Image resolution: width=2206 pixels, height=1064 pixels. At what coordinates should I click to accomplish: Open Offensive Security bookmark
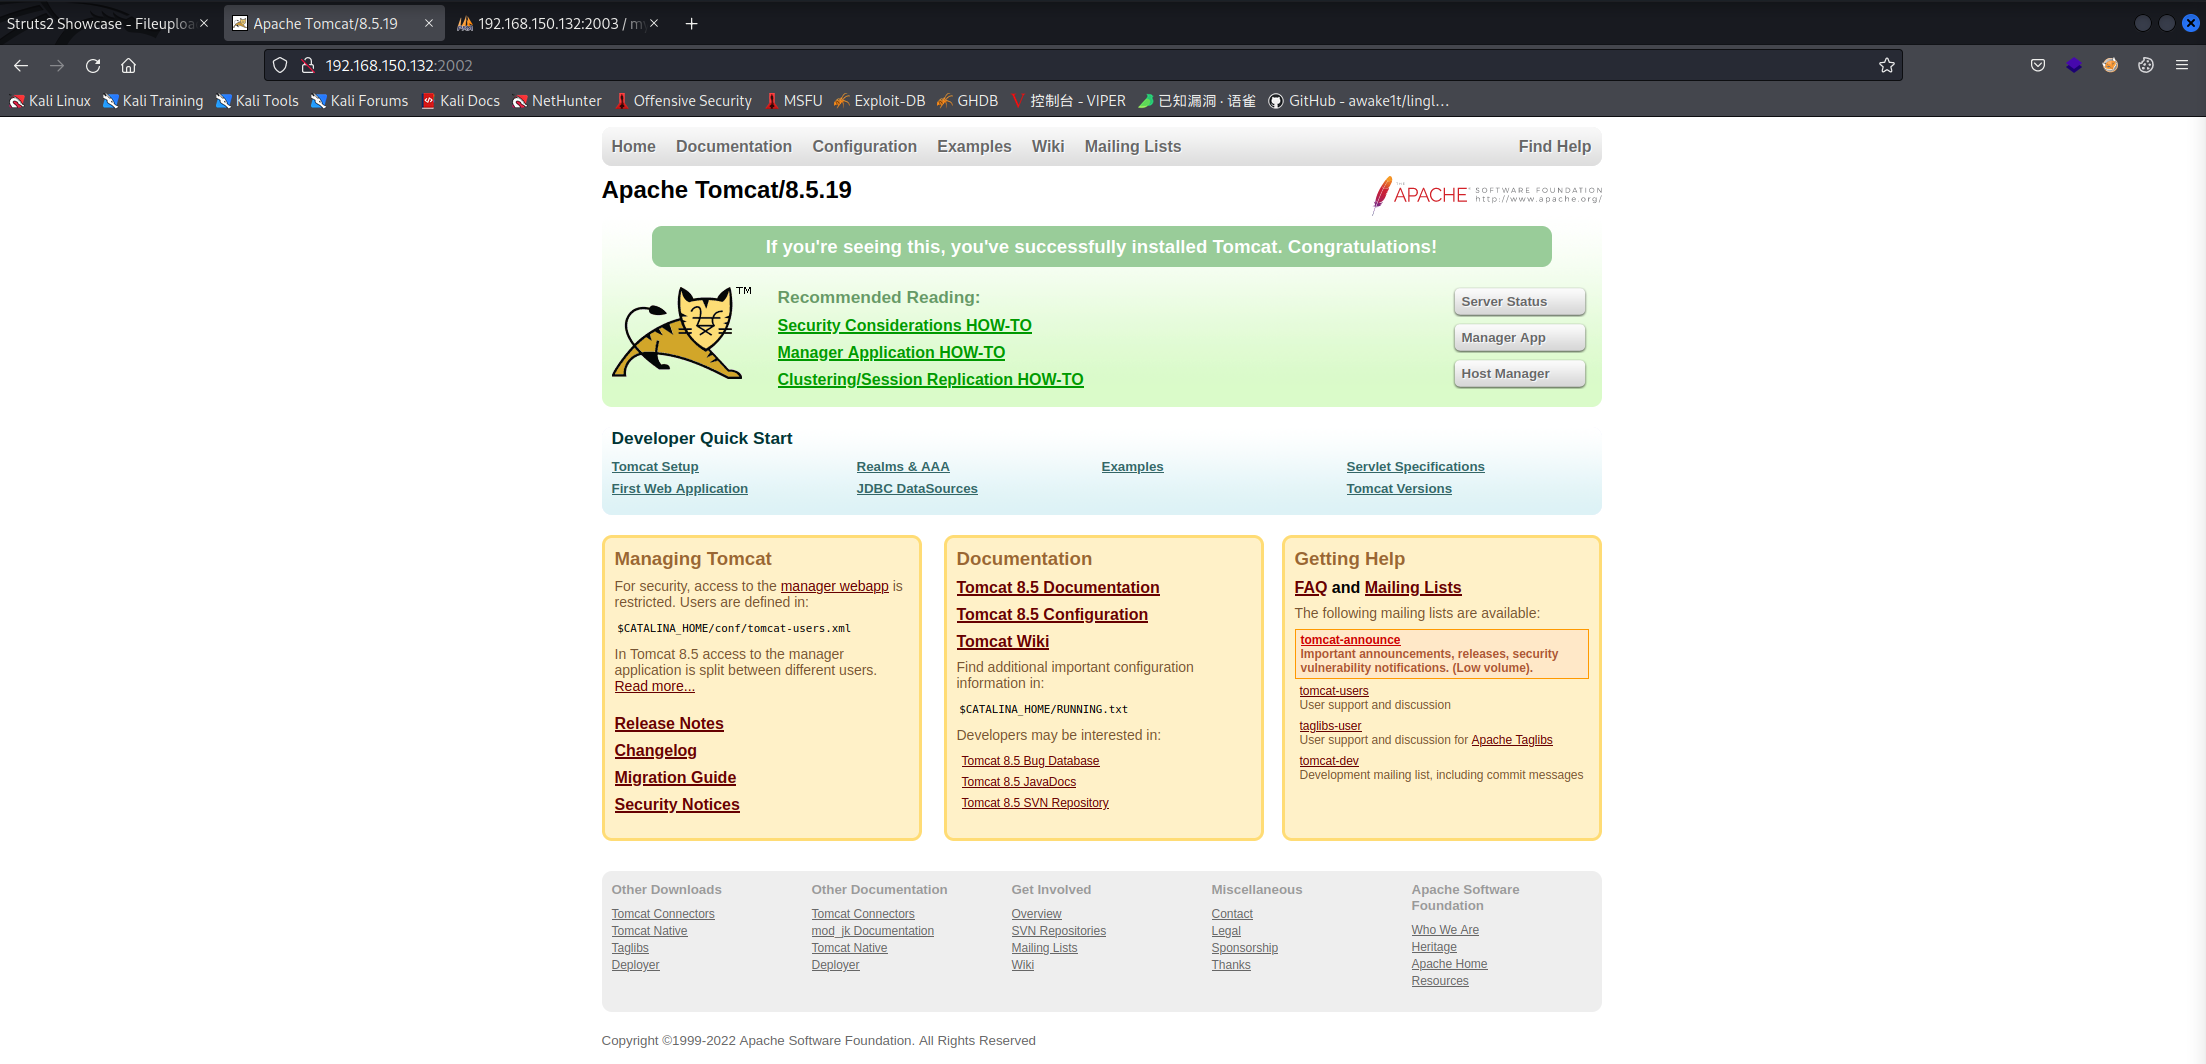683,101
